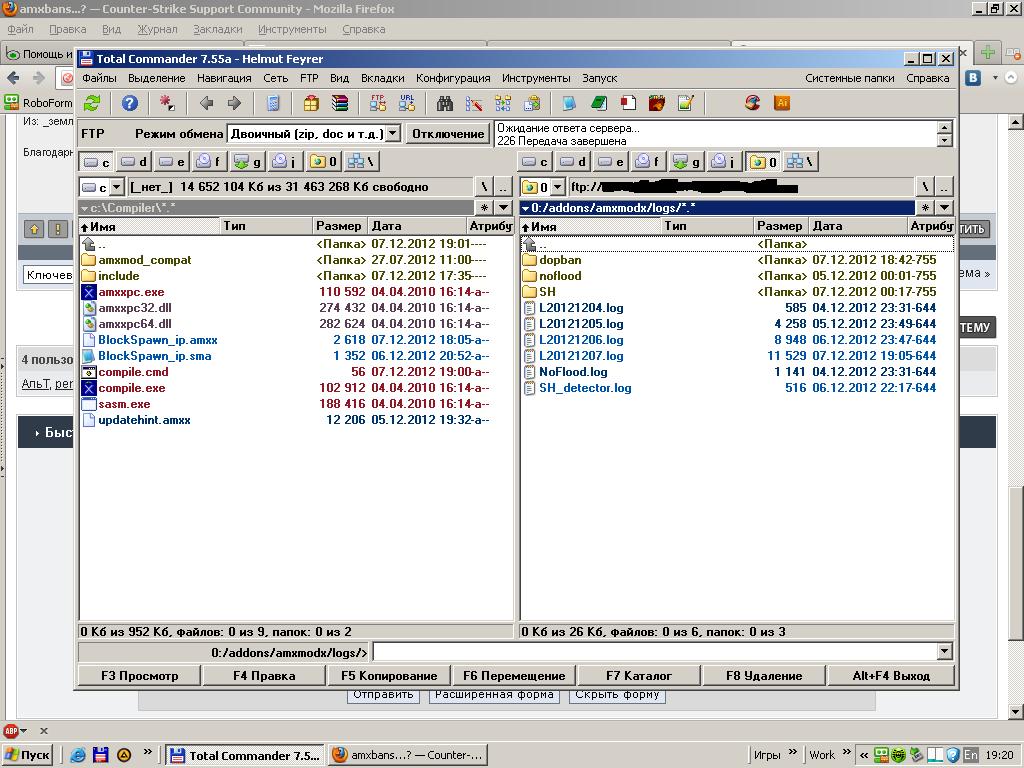
Task: Open left panel directory history arrow
Action: (x=504, y=208)
